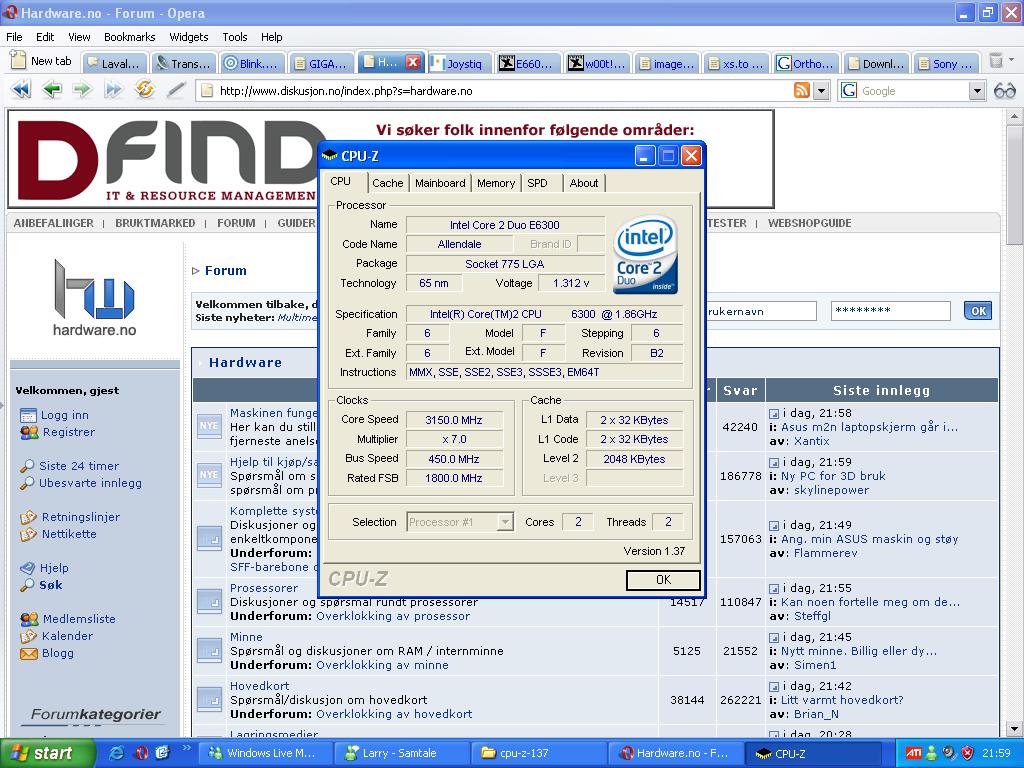Viewport: 1024px width, 768px height.
Task: Click ATI tray icon
Action: [914, 753]
